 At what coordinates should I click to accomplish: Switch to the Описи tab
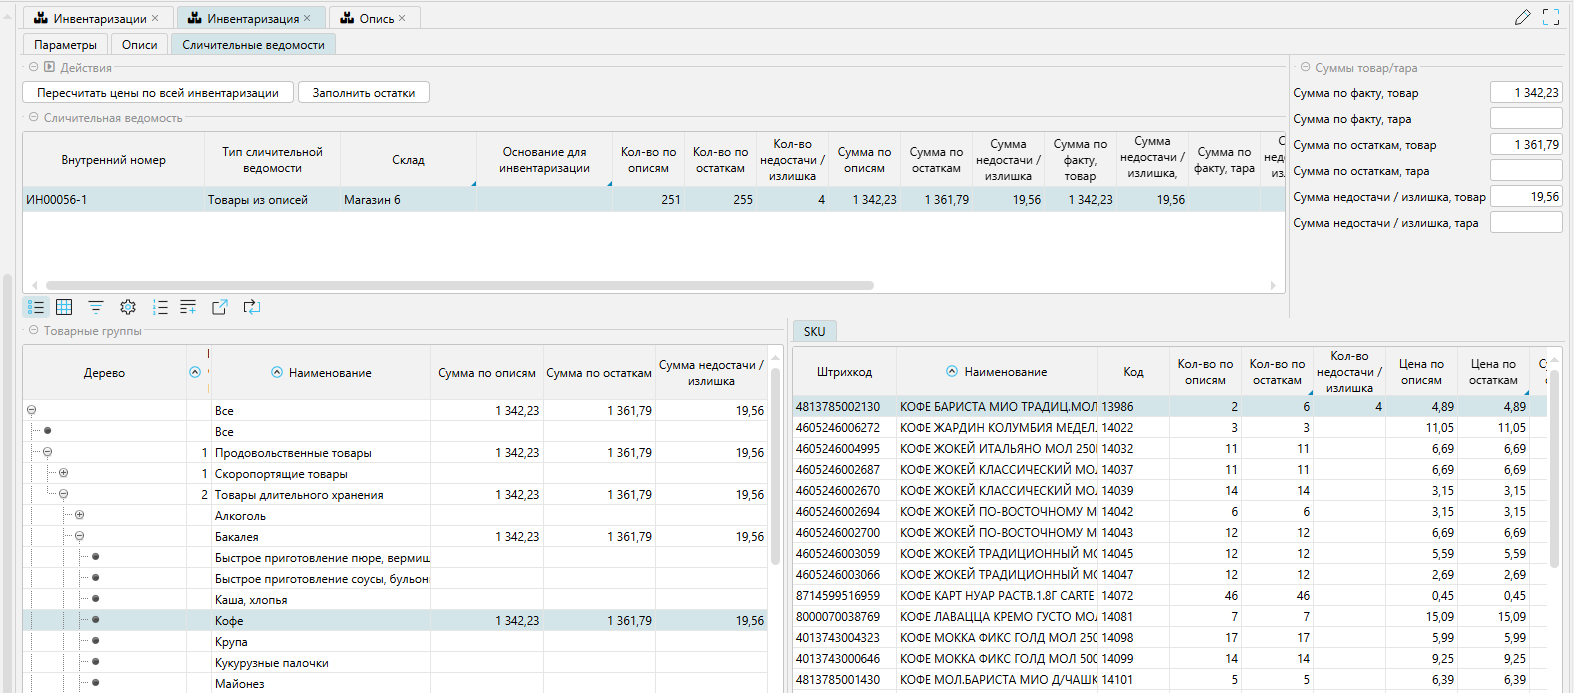pyautogui.click(x=139, y=45)
